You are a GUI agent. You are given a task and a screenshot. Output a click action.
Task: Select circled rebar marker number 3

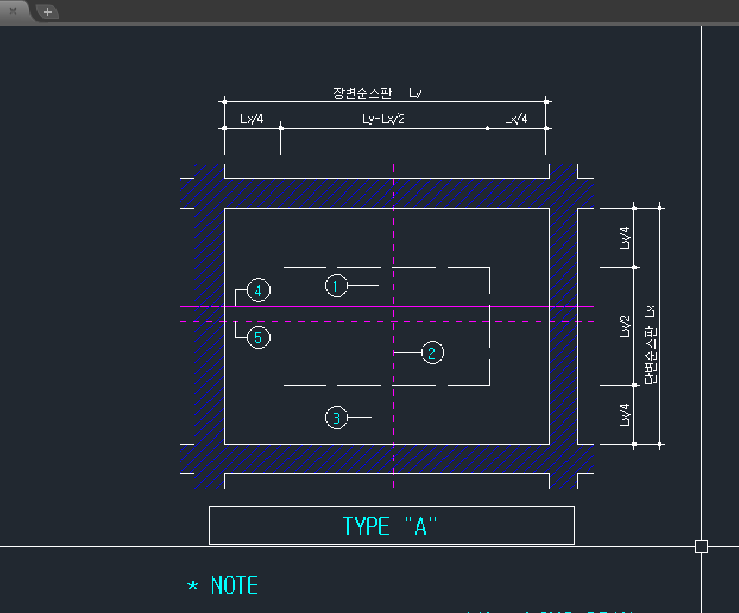337,418
